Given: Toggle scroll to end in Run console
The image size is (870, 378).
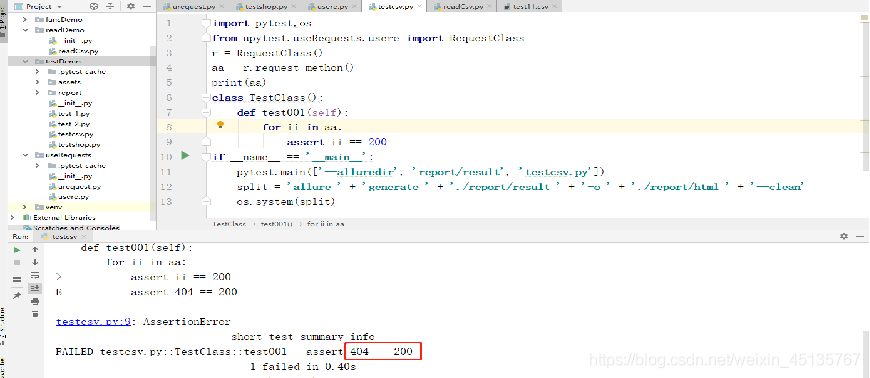Looking at the screenshot, I should (35, 288).
